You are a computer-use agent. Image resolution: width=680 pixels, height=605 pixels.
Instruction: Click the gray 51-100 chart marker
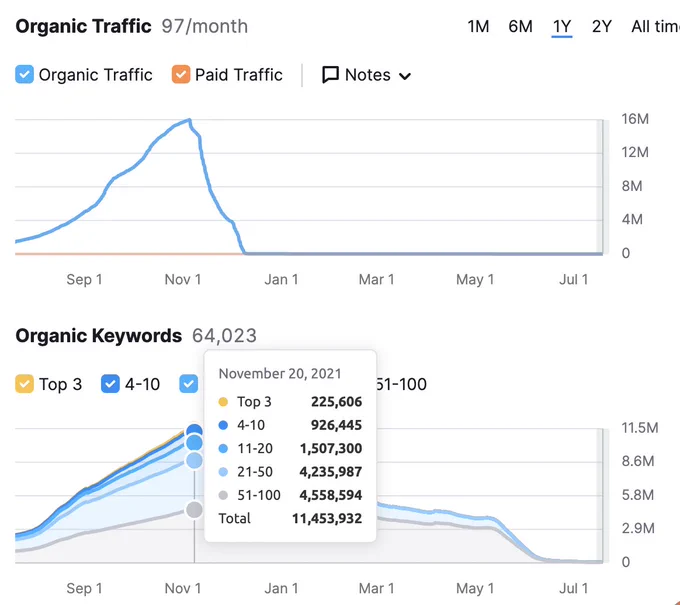tap(194, 510)
